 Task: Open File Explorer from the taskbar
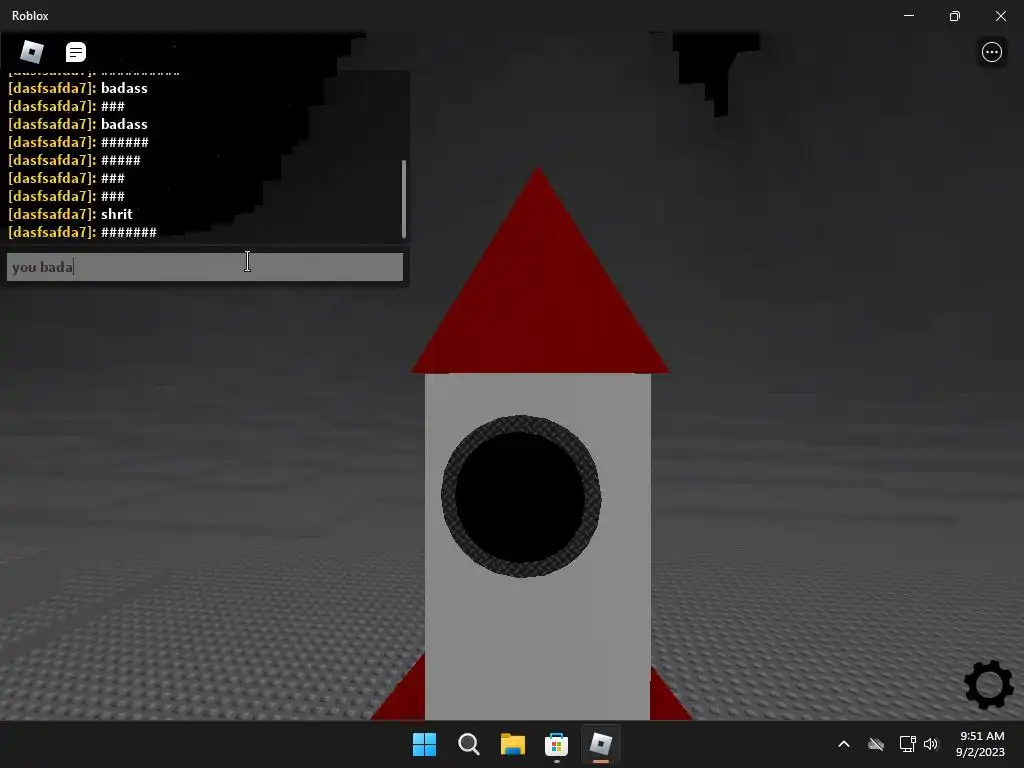point(513,744)
